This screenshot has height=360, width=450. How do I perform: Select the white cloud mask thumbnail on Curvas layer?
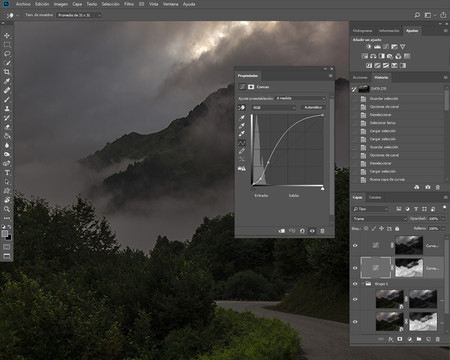[409, 268]
